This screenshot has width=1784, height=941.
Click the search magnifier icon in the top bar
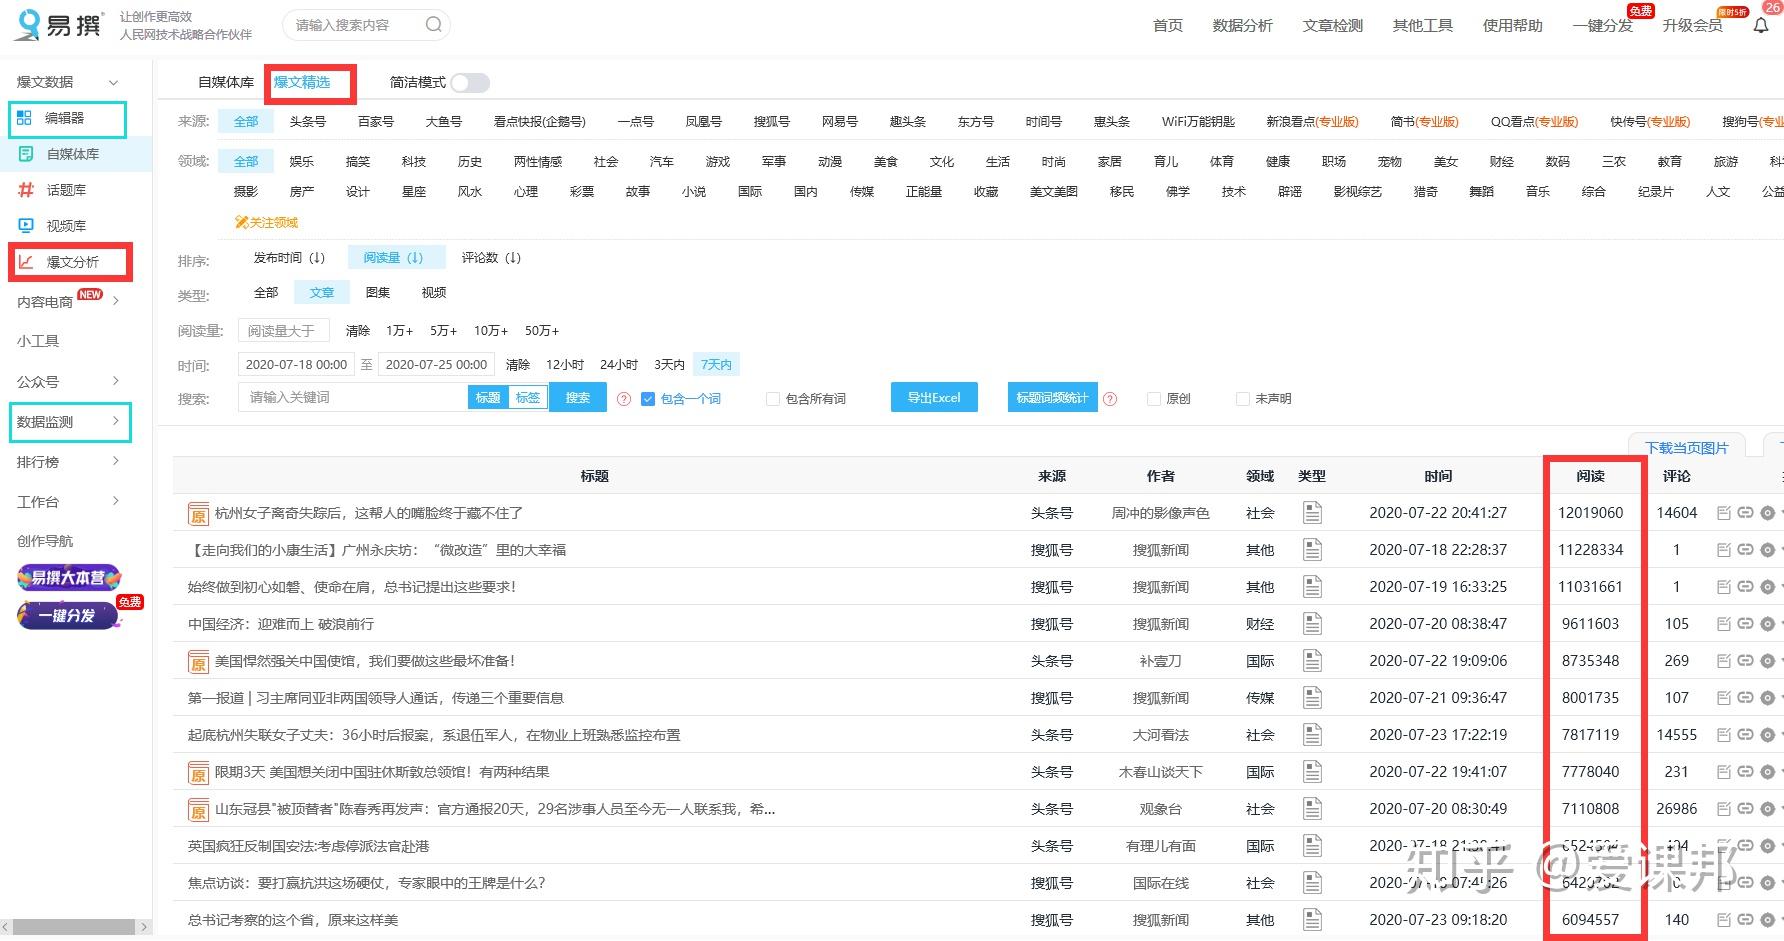pyautogui.click(x=433, y=25)
